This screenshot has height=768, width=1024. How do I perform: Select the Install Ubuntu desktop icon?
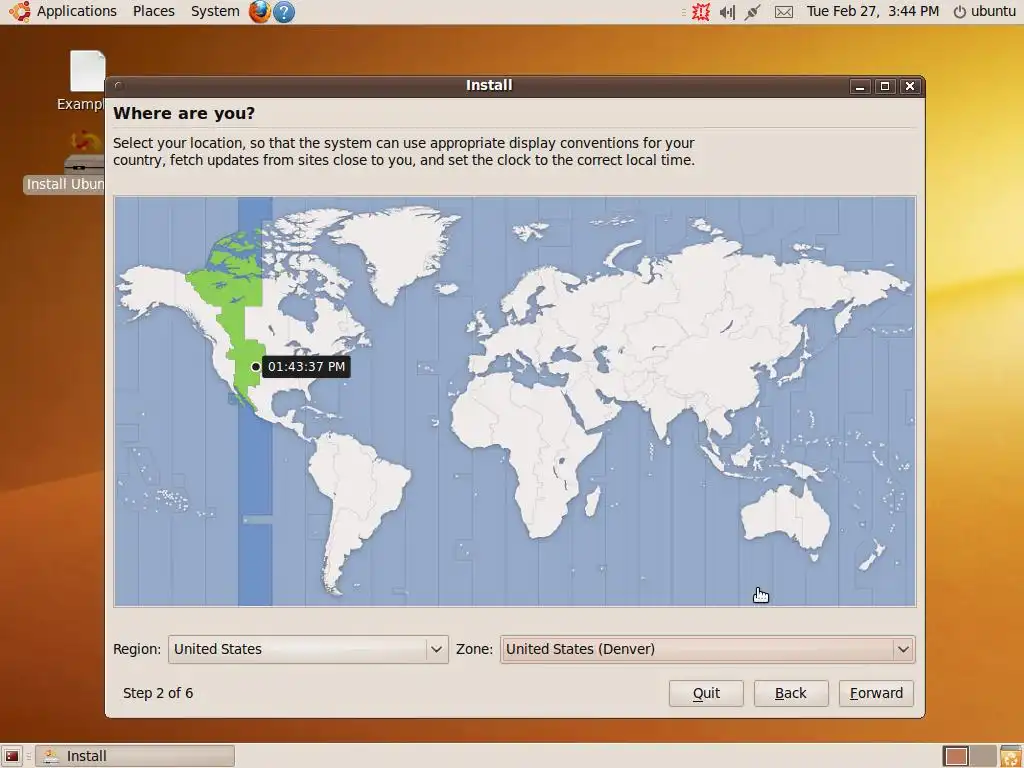pos(65,162)
